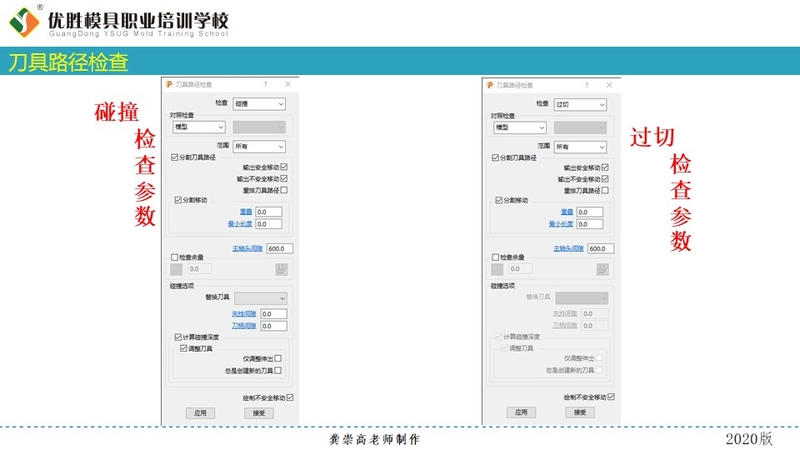This screenshot has width=800, height=450.
Task: Enable 重排刀具路径 checkbox in right dialog
Action: [605, 190]
